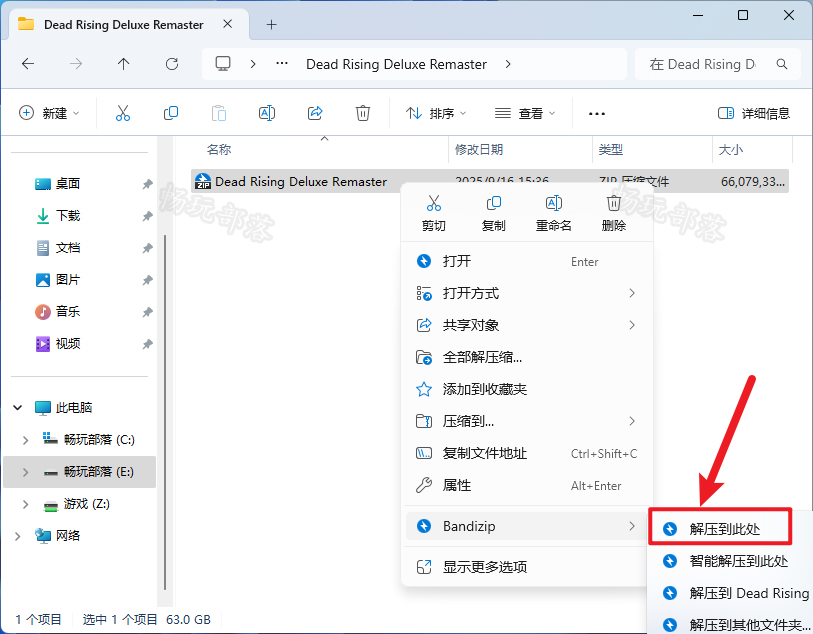Select 复制文件地址 in the context menu
The width and height of the screenshot is (813, 634).
click(527, 454)
